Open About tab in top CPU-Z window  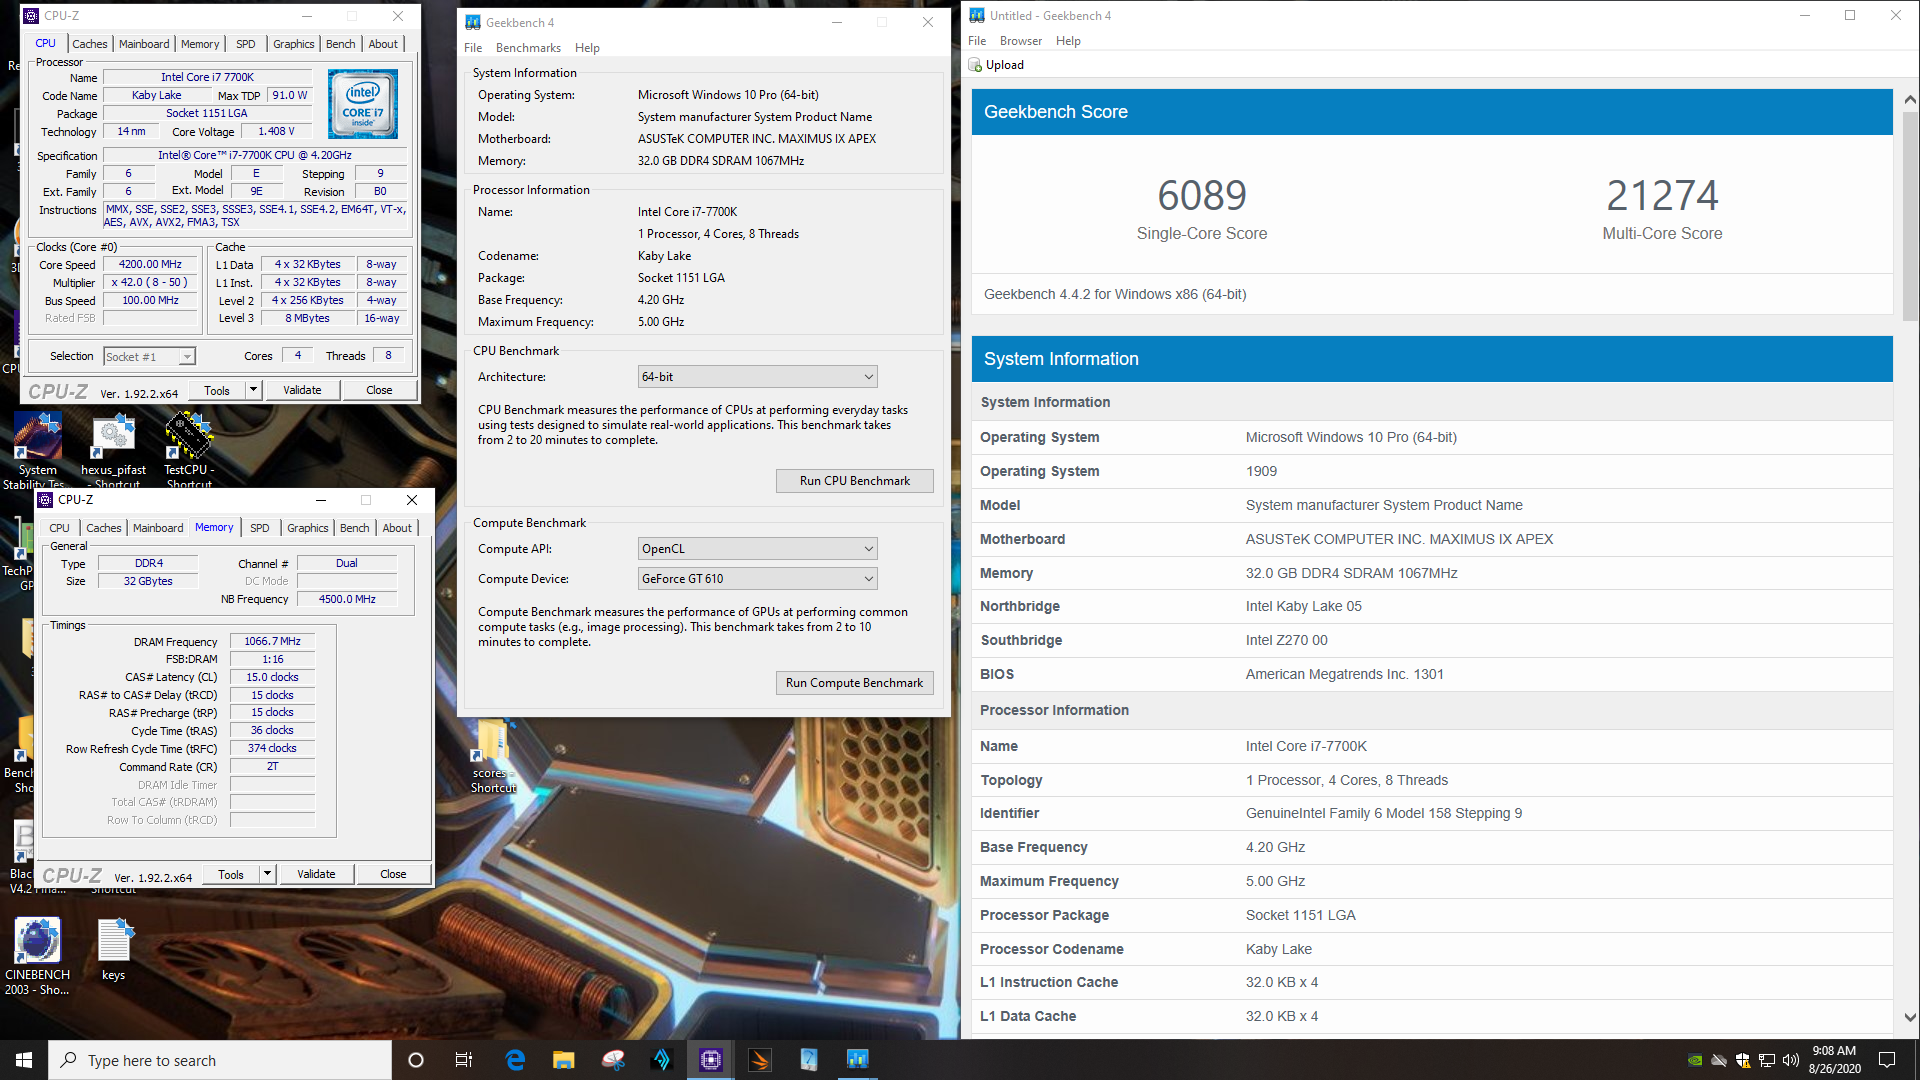coord(383,44)
